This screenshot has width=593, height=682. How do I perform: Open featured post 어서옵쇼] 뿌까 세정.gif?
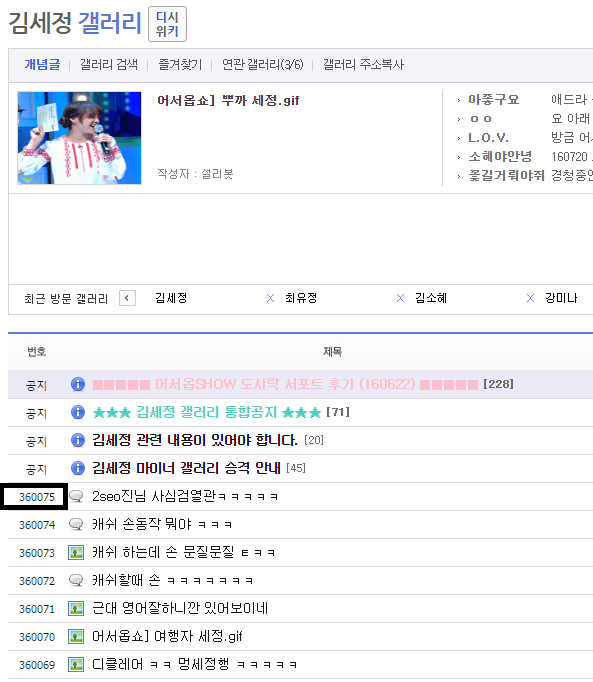pyautogui.click(x=228, y=100)
